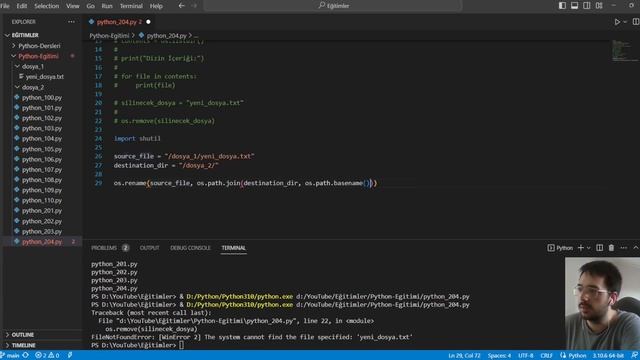Viewport: 640px width, 360px height.
Task: Click Python-Eğitimi in the breadcrumb
Action: pyautogui.click(x=109, y=36)
